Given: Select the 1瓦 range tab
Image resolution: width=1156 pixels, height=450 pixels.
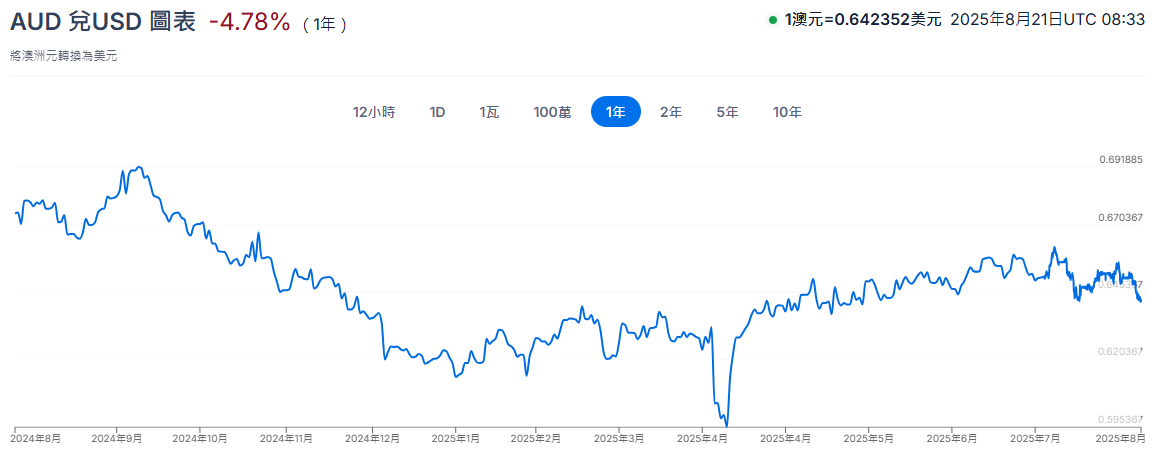Looking at the screenshot, I should (x=490, y=112).
